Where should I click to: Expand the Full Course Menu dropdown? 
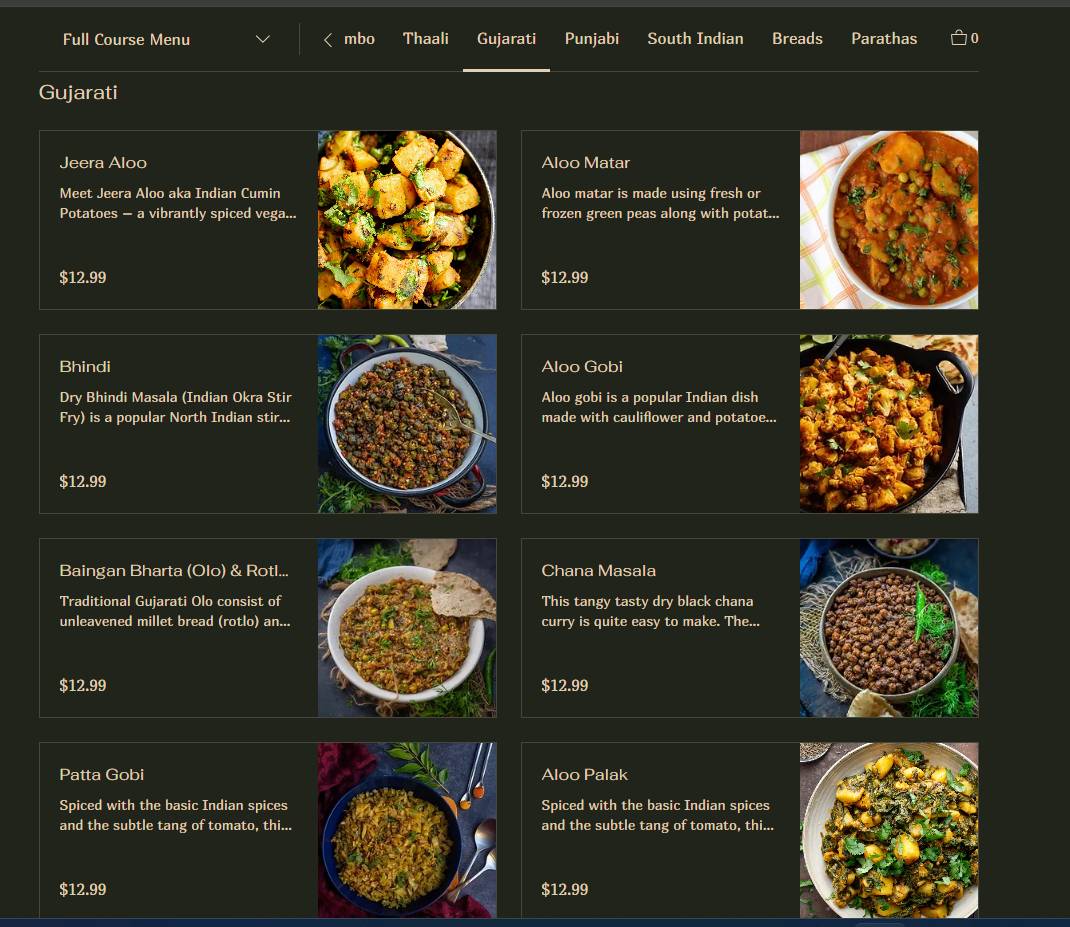point(167,40)
